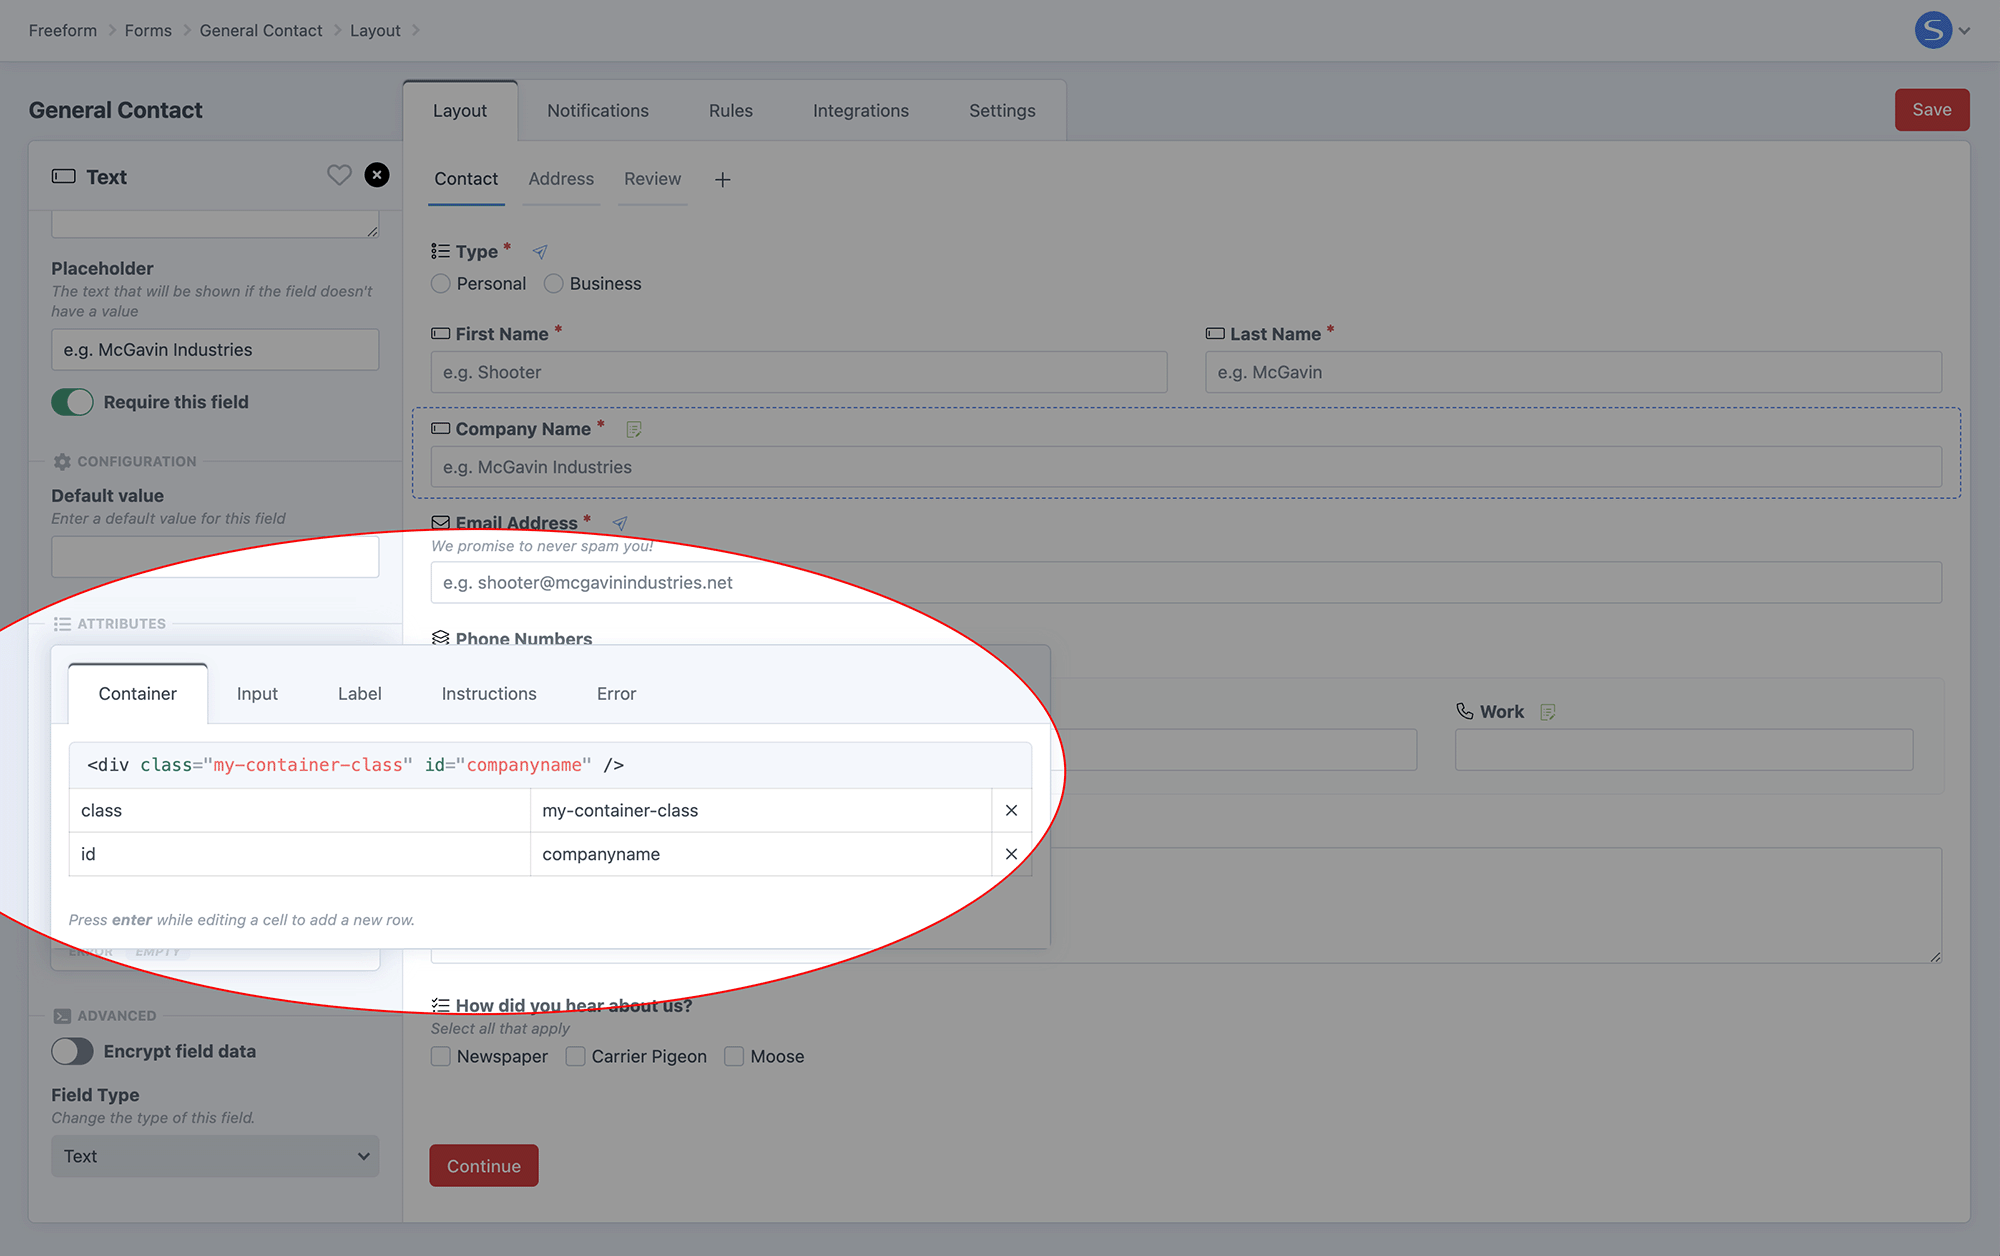
Task: Enable the 'Encrypt field data' toggle
Action: click(71, 1051)
